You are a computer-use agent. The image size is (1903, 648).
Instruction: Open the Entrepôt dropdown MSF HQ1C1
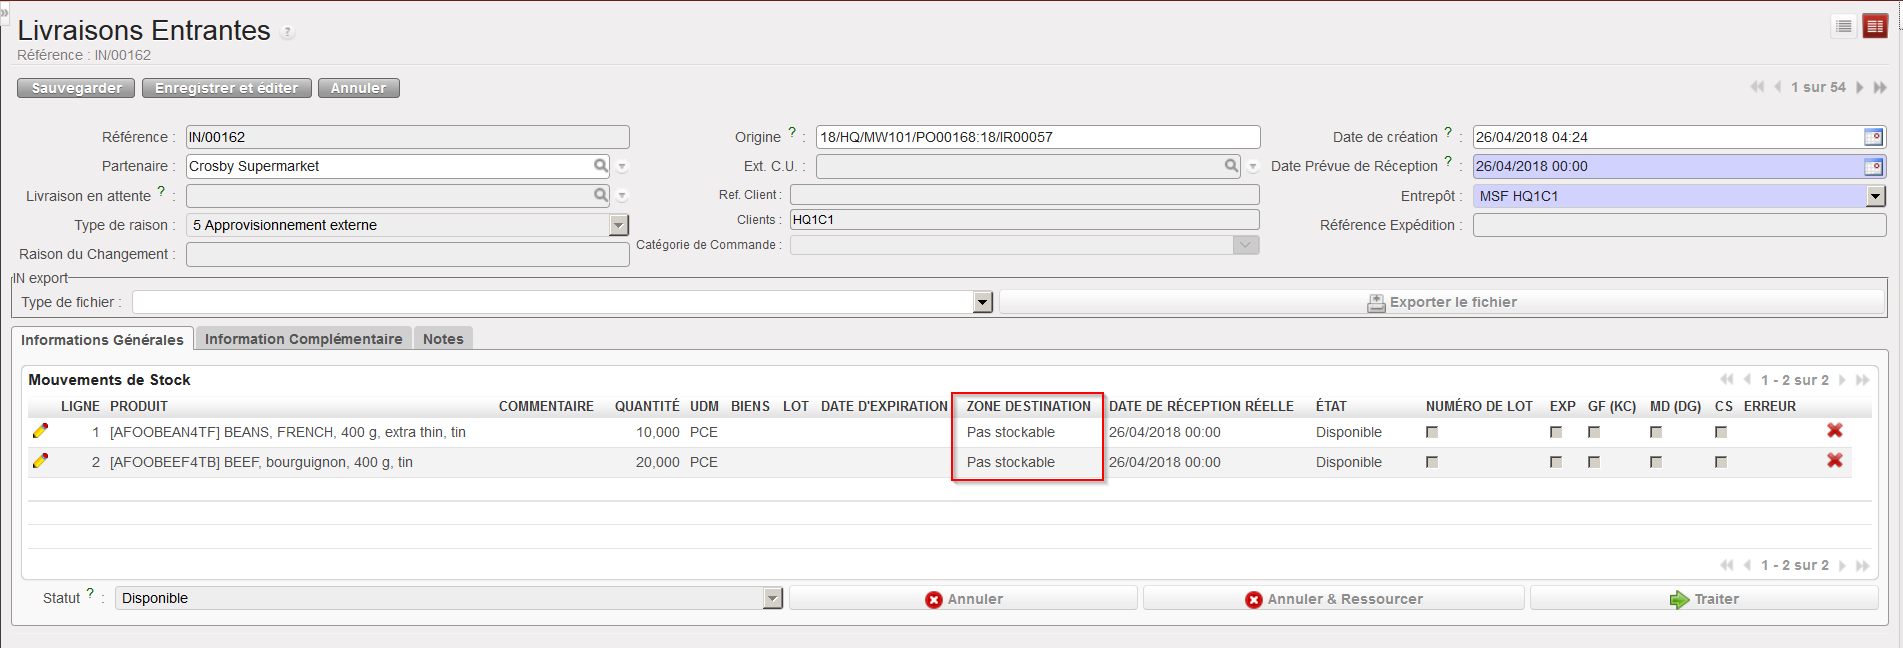(x=1875, y=196)
